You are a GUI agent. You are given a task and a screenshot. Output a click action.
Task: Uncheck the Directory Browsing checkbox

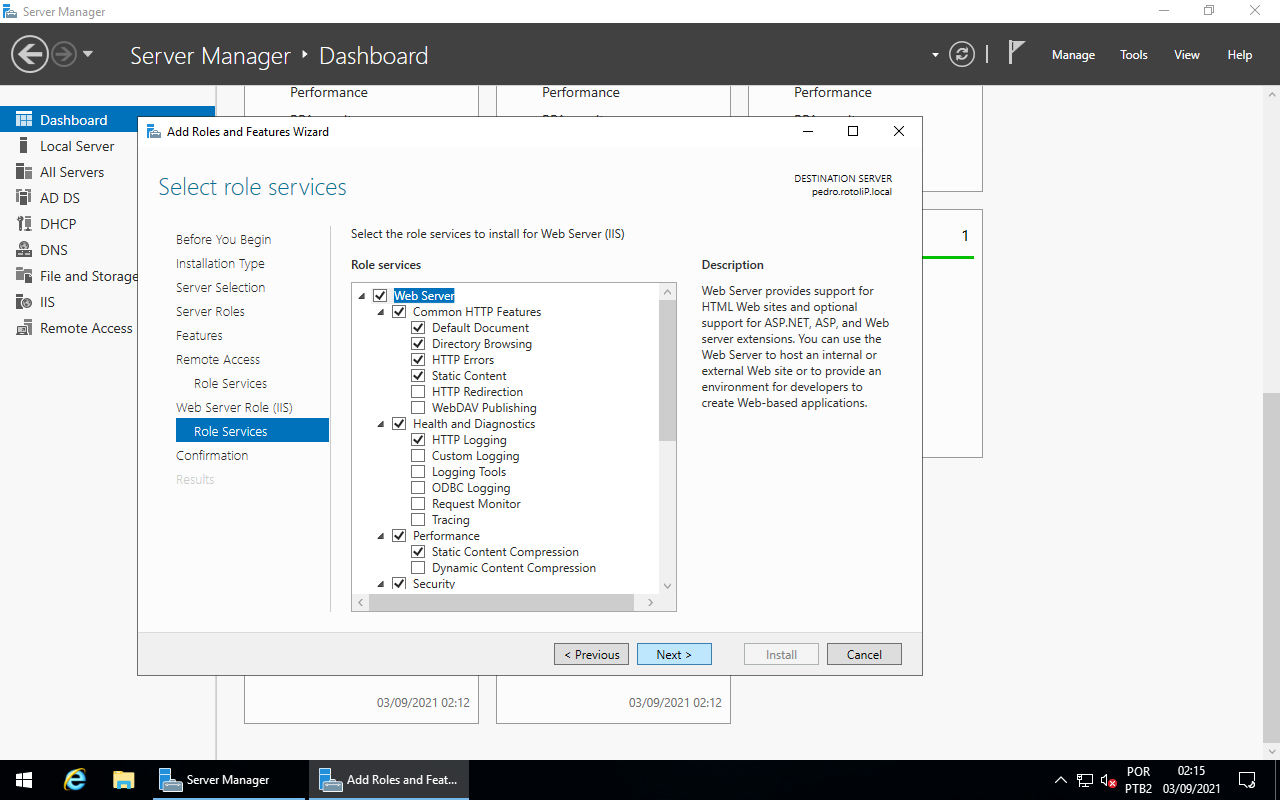[418, 344]
